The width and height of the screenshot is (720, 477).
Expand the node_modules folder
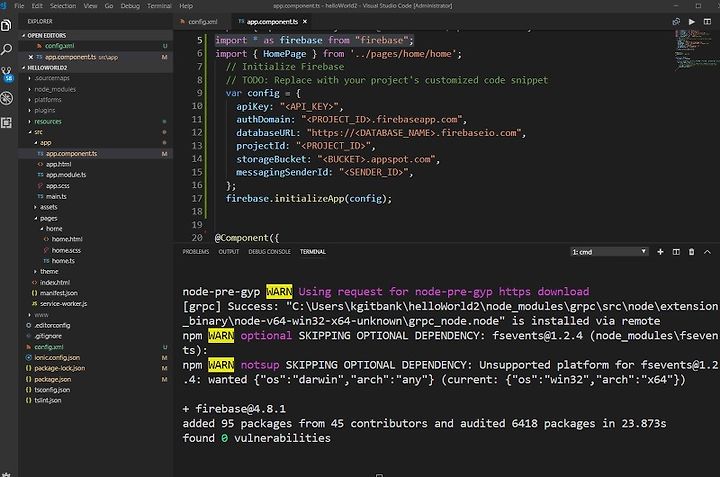coord(96,89)
